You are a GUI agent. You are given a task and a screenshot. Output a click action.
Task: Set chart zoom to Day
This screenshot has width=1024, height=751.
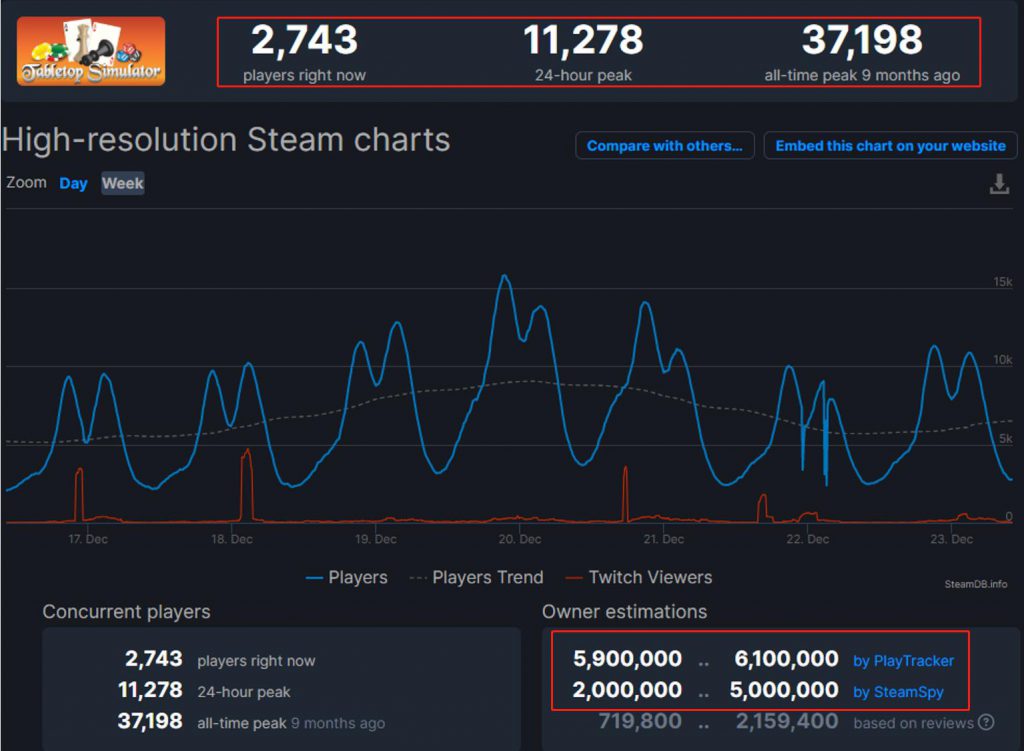click(73, 184)
